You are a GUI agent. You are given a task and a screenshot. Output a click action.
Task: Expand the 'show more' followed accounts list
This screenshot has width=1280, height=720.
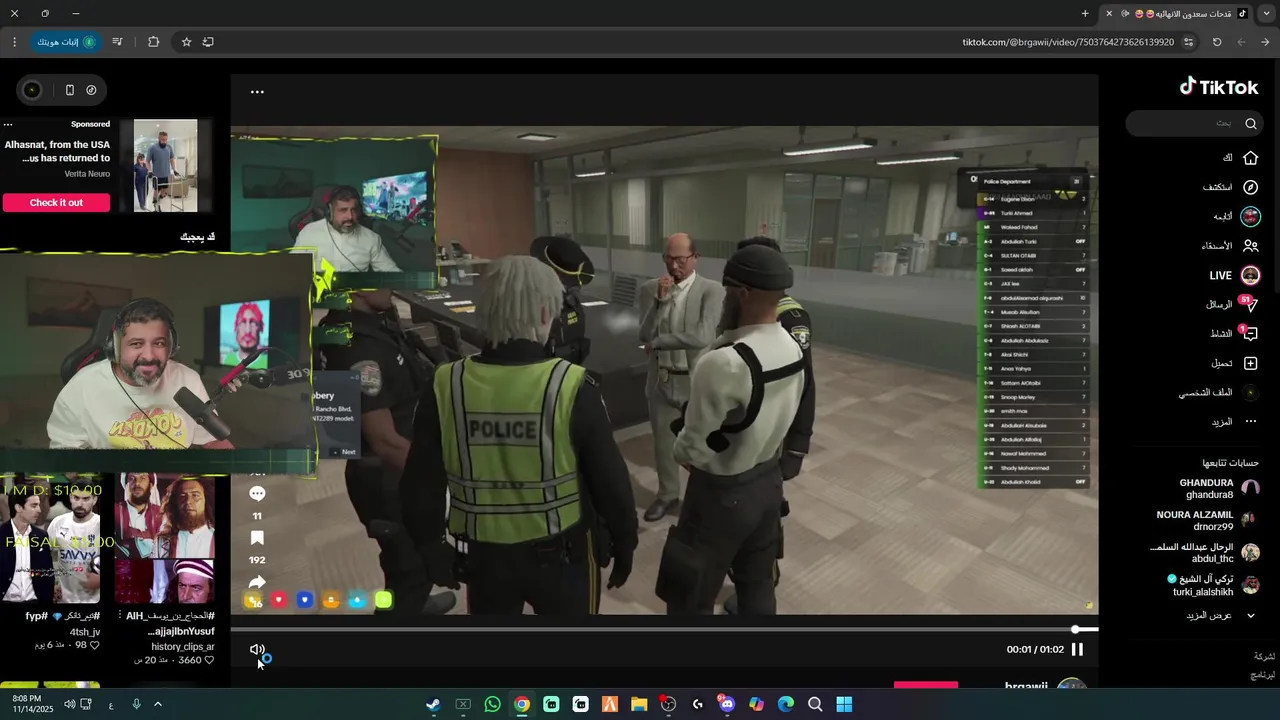[x=1222, y=615]
